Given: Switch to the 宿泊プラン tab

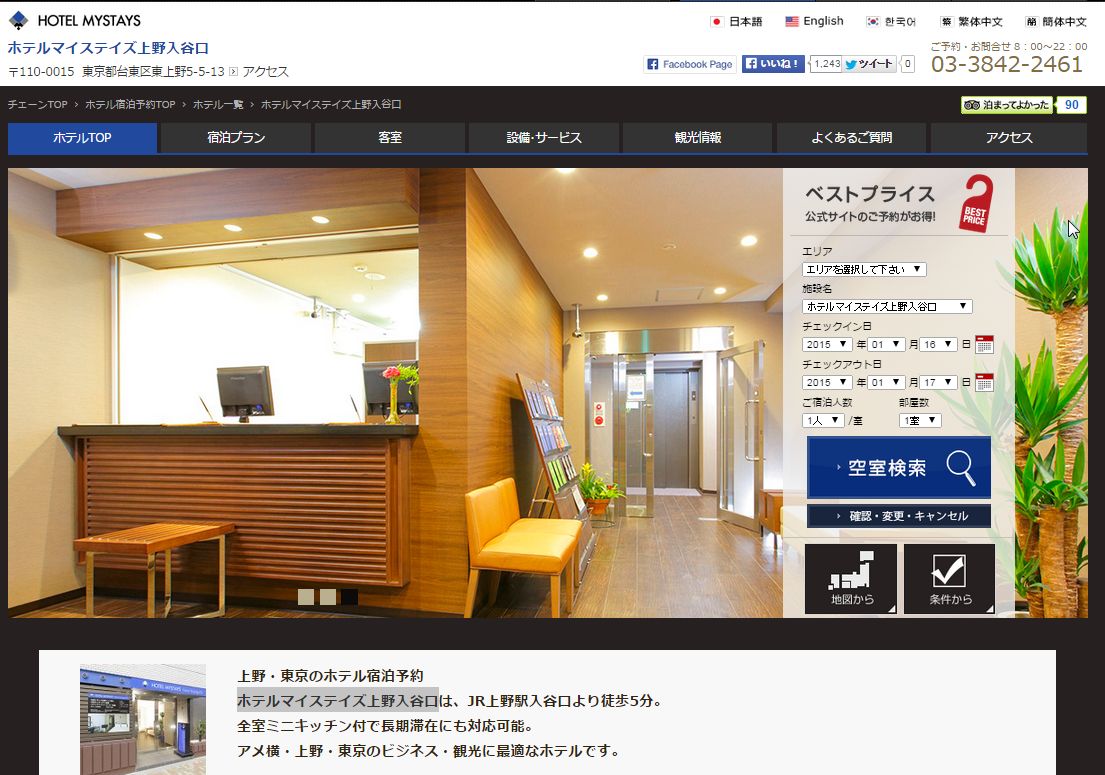Looking at the screenshot, I should 236,138.
